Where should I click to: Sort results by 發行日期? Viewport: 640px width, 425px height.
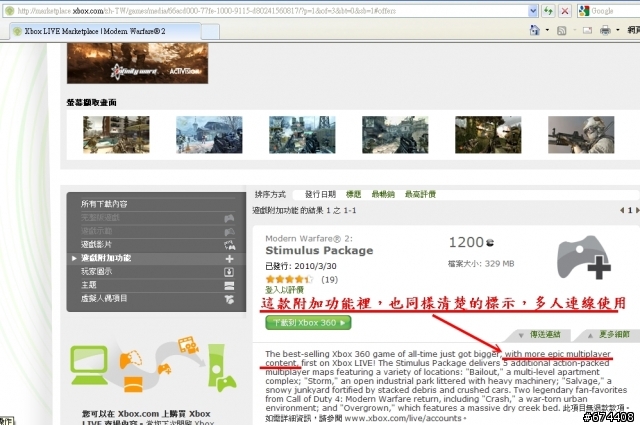point(320,194)
